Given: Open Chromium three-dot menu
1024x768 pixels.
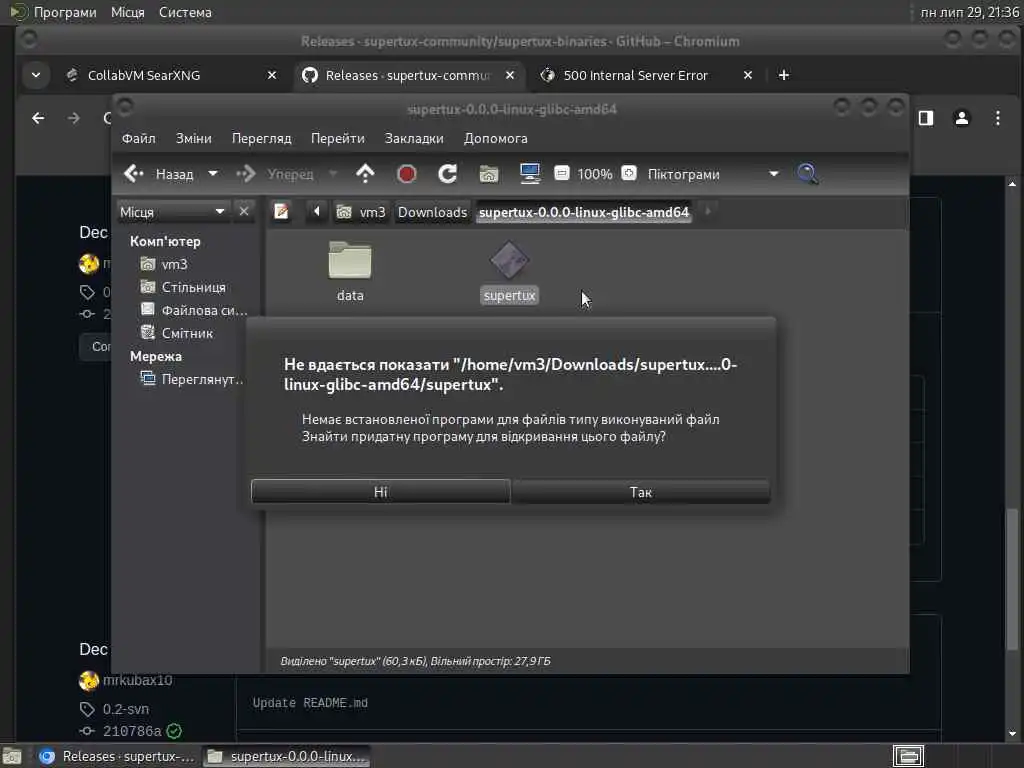Looking at the screenshot, I should [x=998, y=118].
